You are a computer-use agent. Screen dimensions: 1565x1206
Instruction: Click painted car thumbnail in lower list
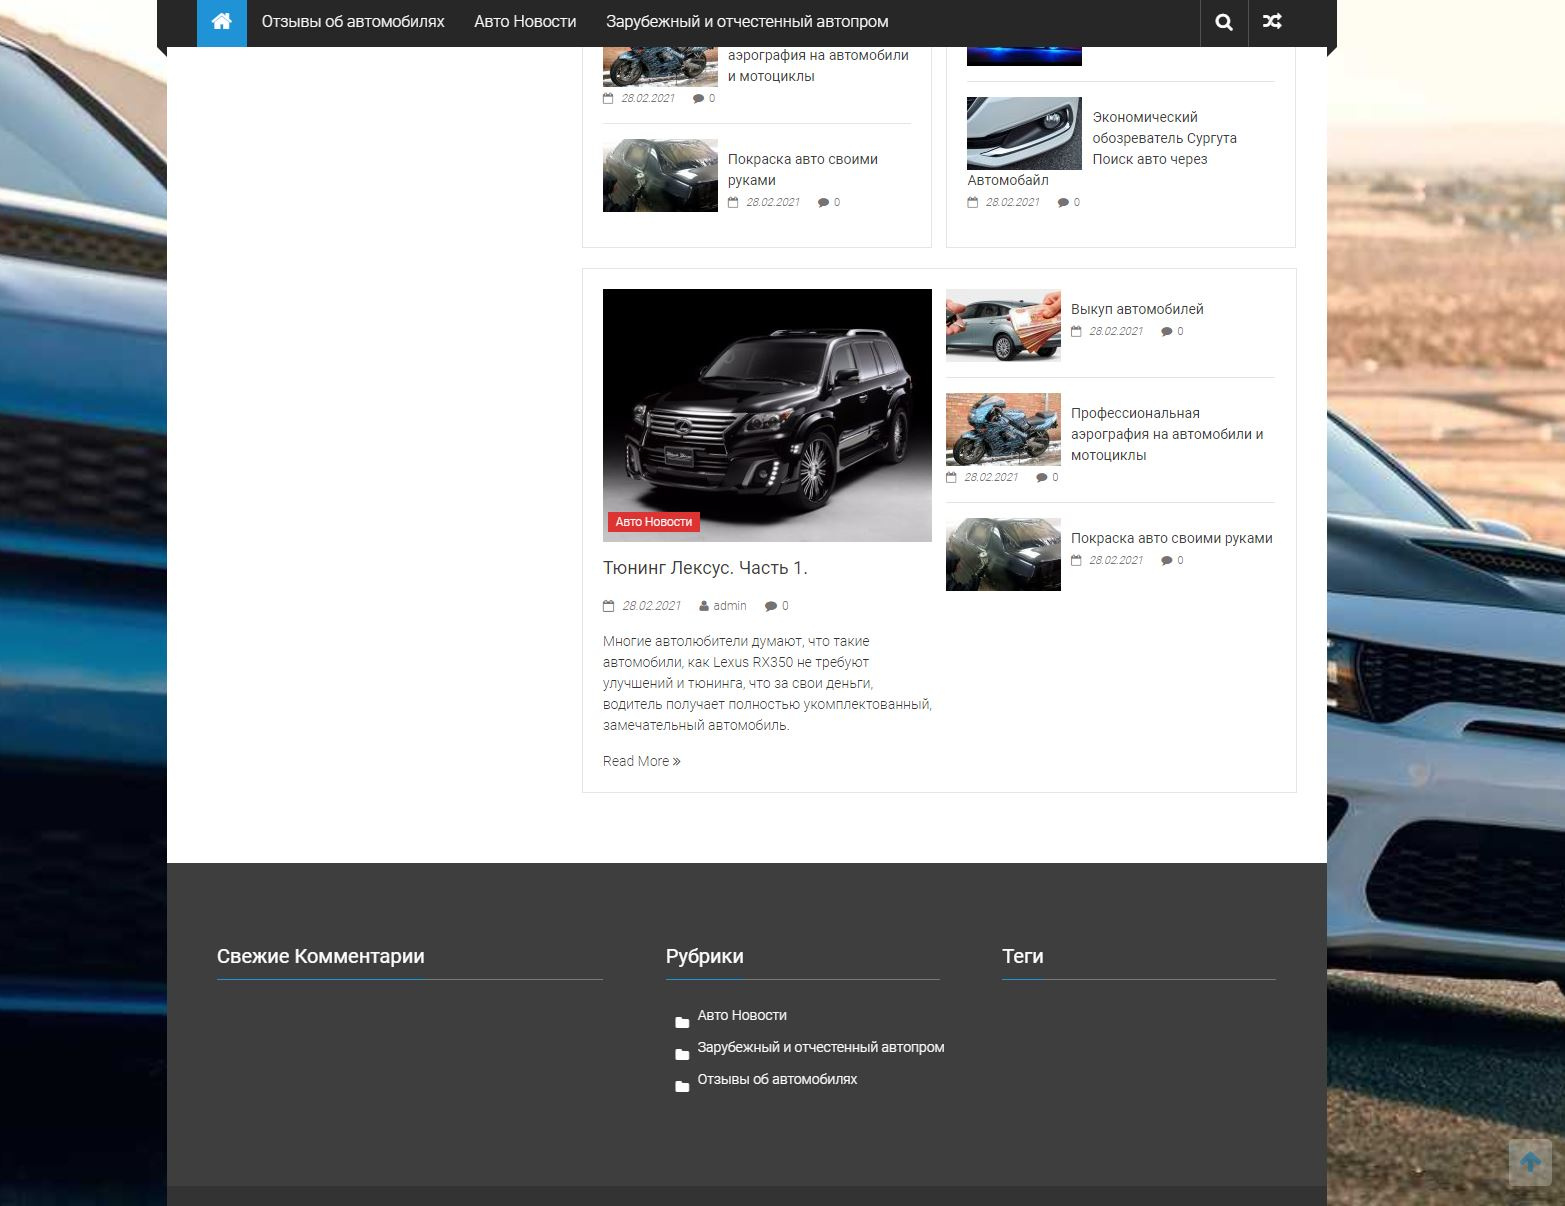(1003, 554)
